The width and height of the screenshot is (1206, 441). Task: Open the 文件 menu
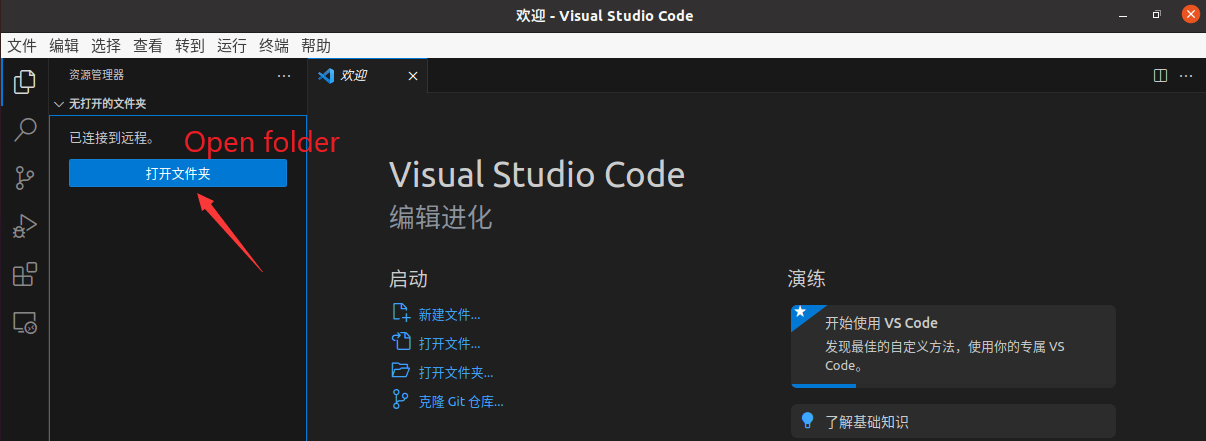coord(22,45)
